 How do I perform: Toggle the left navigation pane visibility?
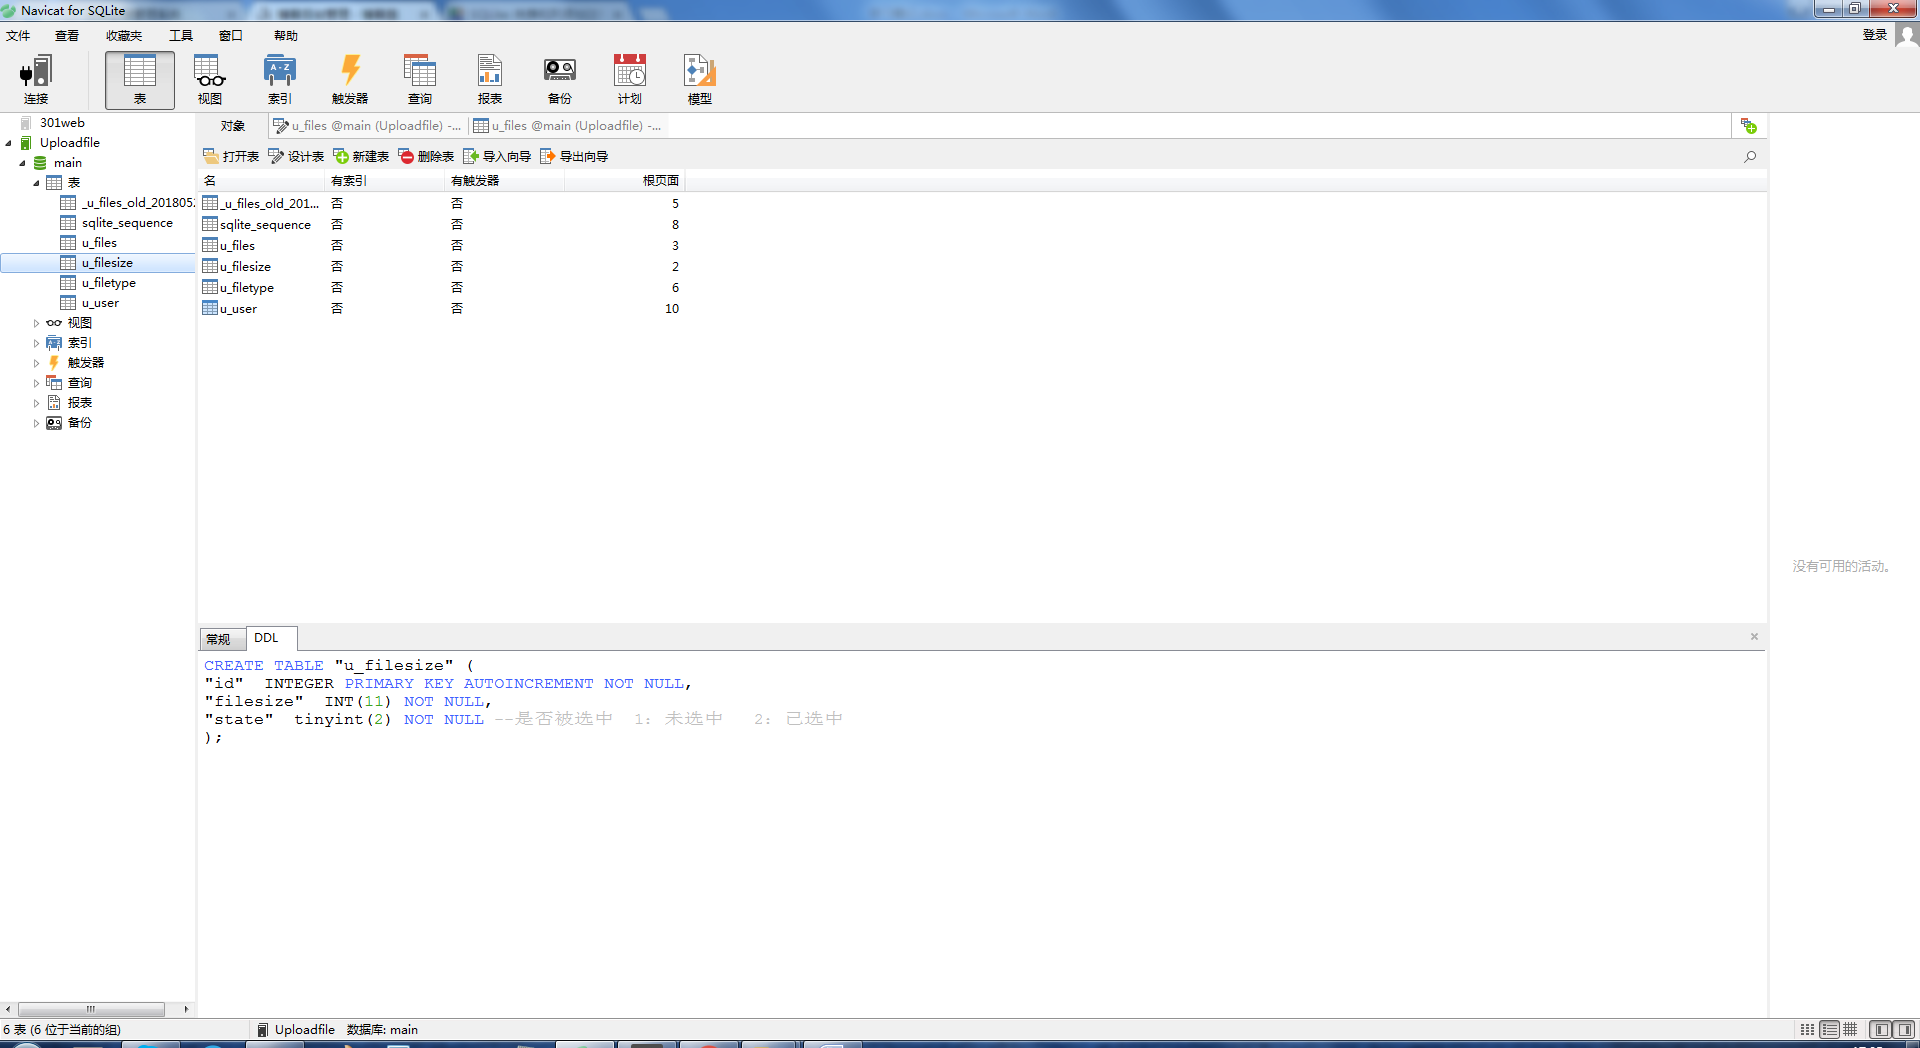1881,1029
